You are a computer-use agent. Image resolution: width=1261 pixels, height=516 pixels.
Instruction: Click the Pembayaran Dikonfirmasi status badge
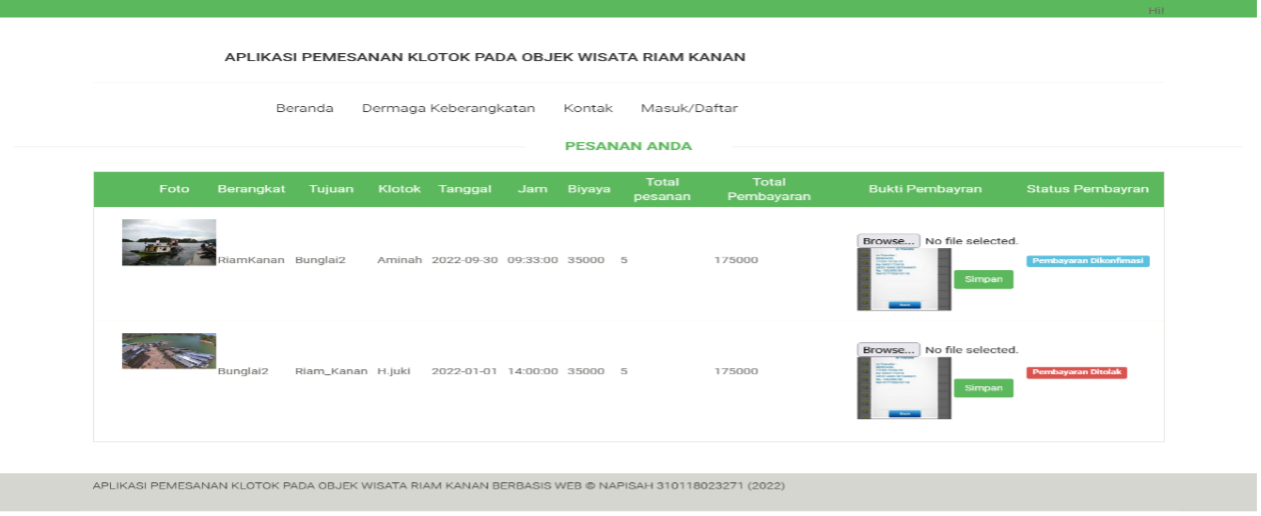1087,261
